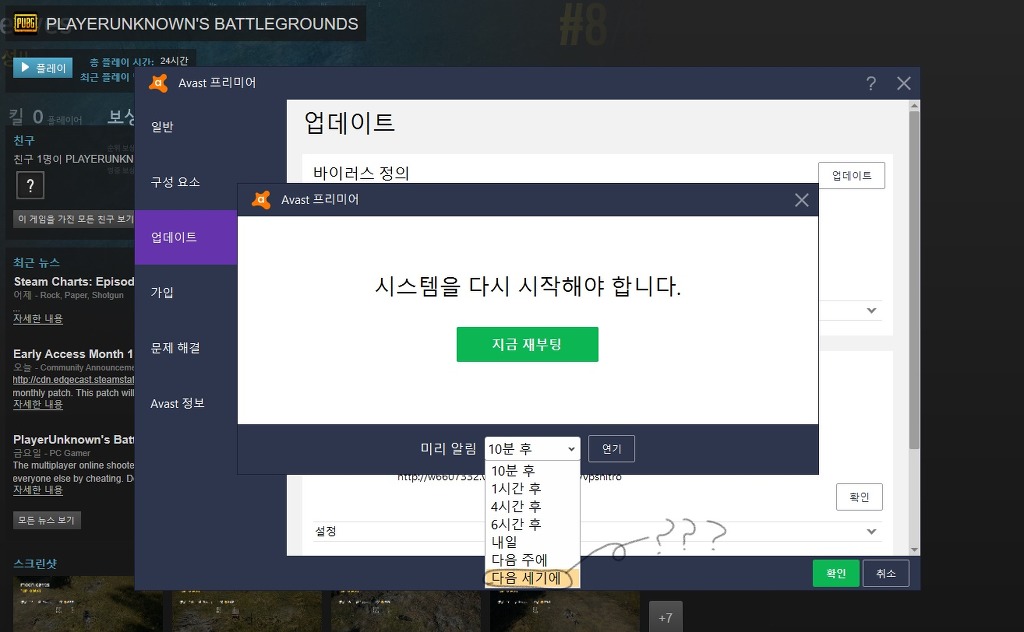Open the Early Access Month news headline
The width and height of the screenshot is (1024, 632).
point(73,354)
